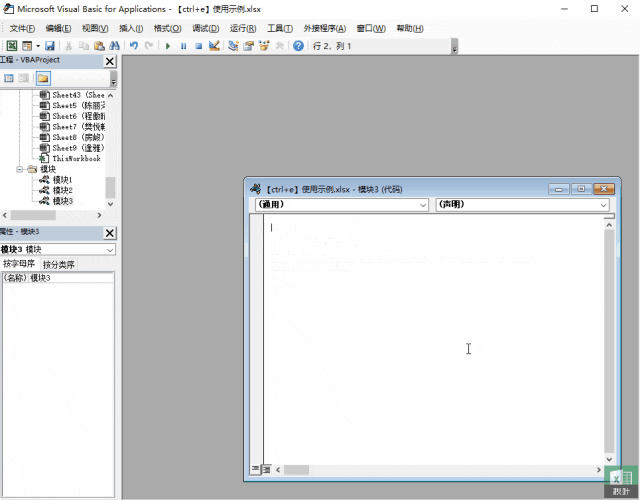
Task: Click the Redo toolbar icon
Action: [149, 46]
